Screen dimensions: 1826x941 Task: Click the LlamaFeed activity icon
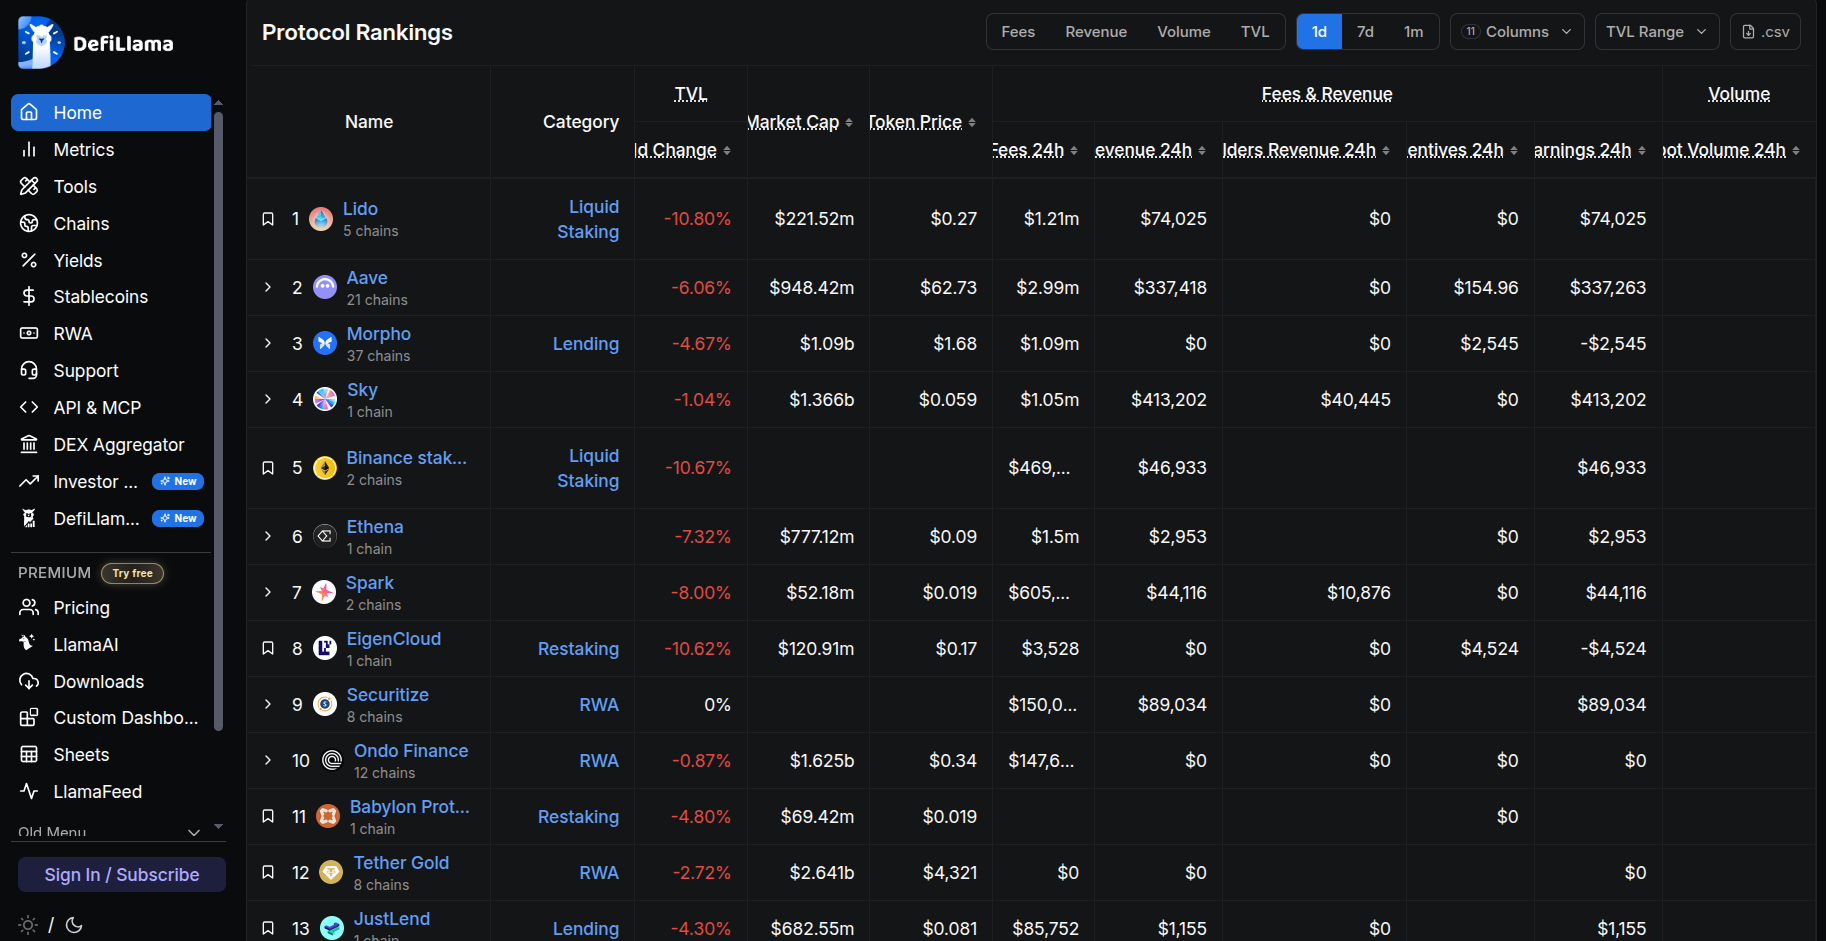29,792
